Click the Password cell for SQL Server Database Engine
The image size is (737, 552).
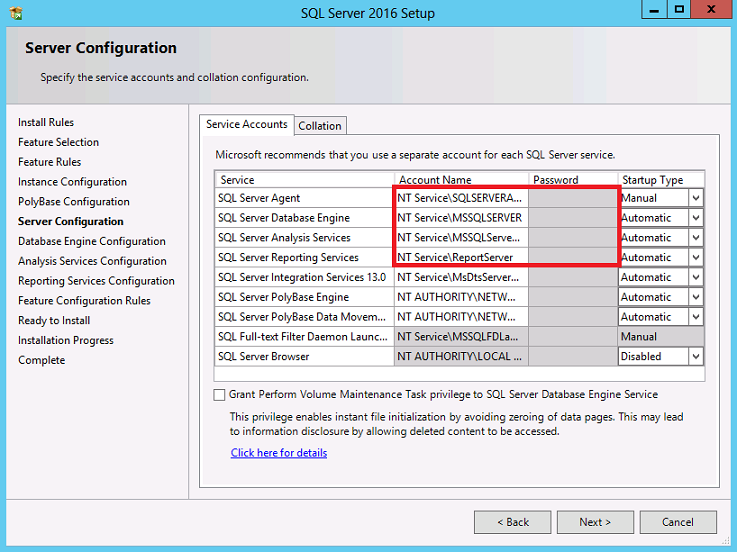point(573,218)
